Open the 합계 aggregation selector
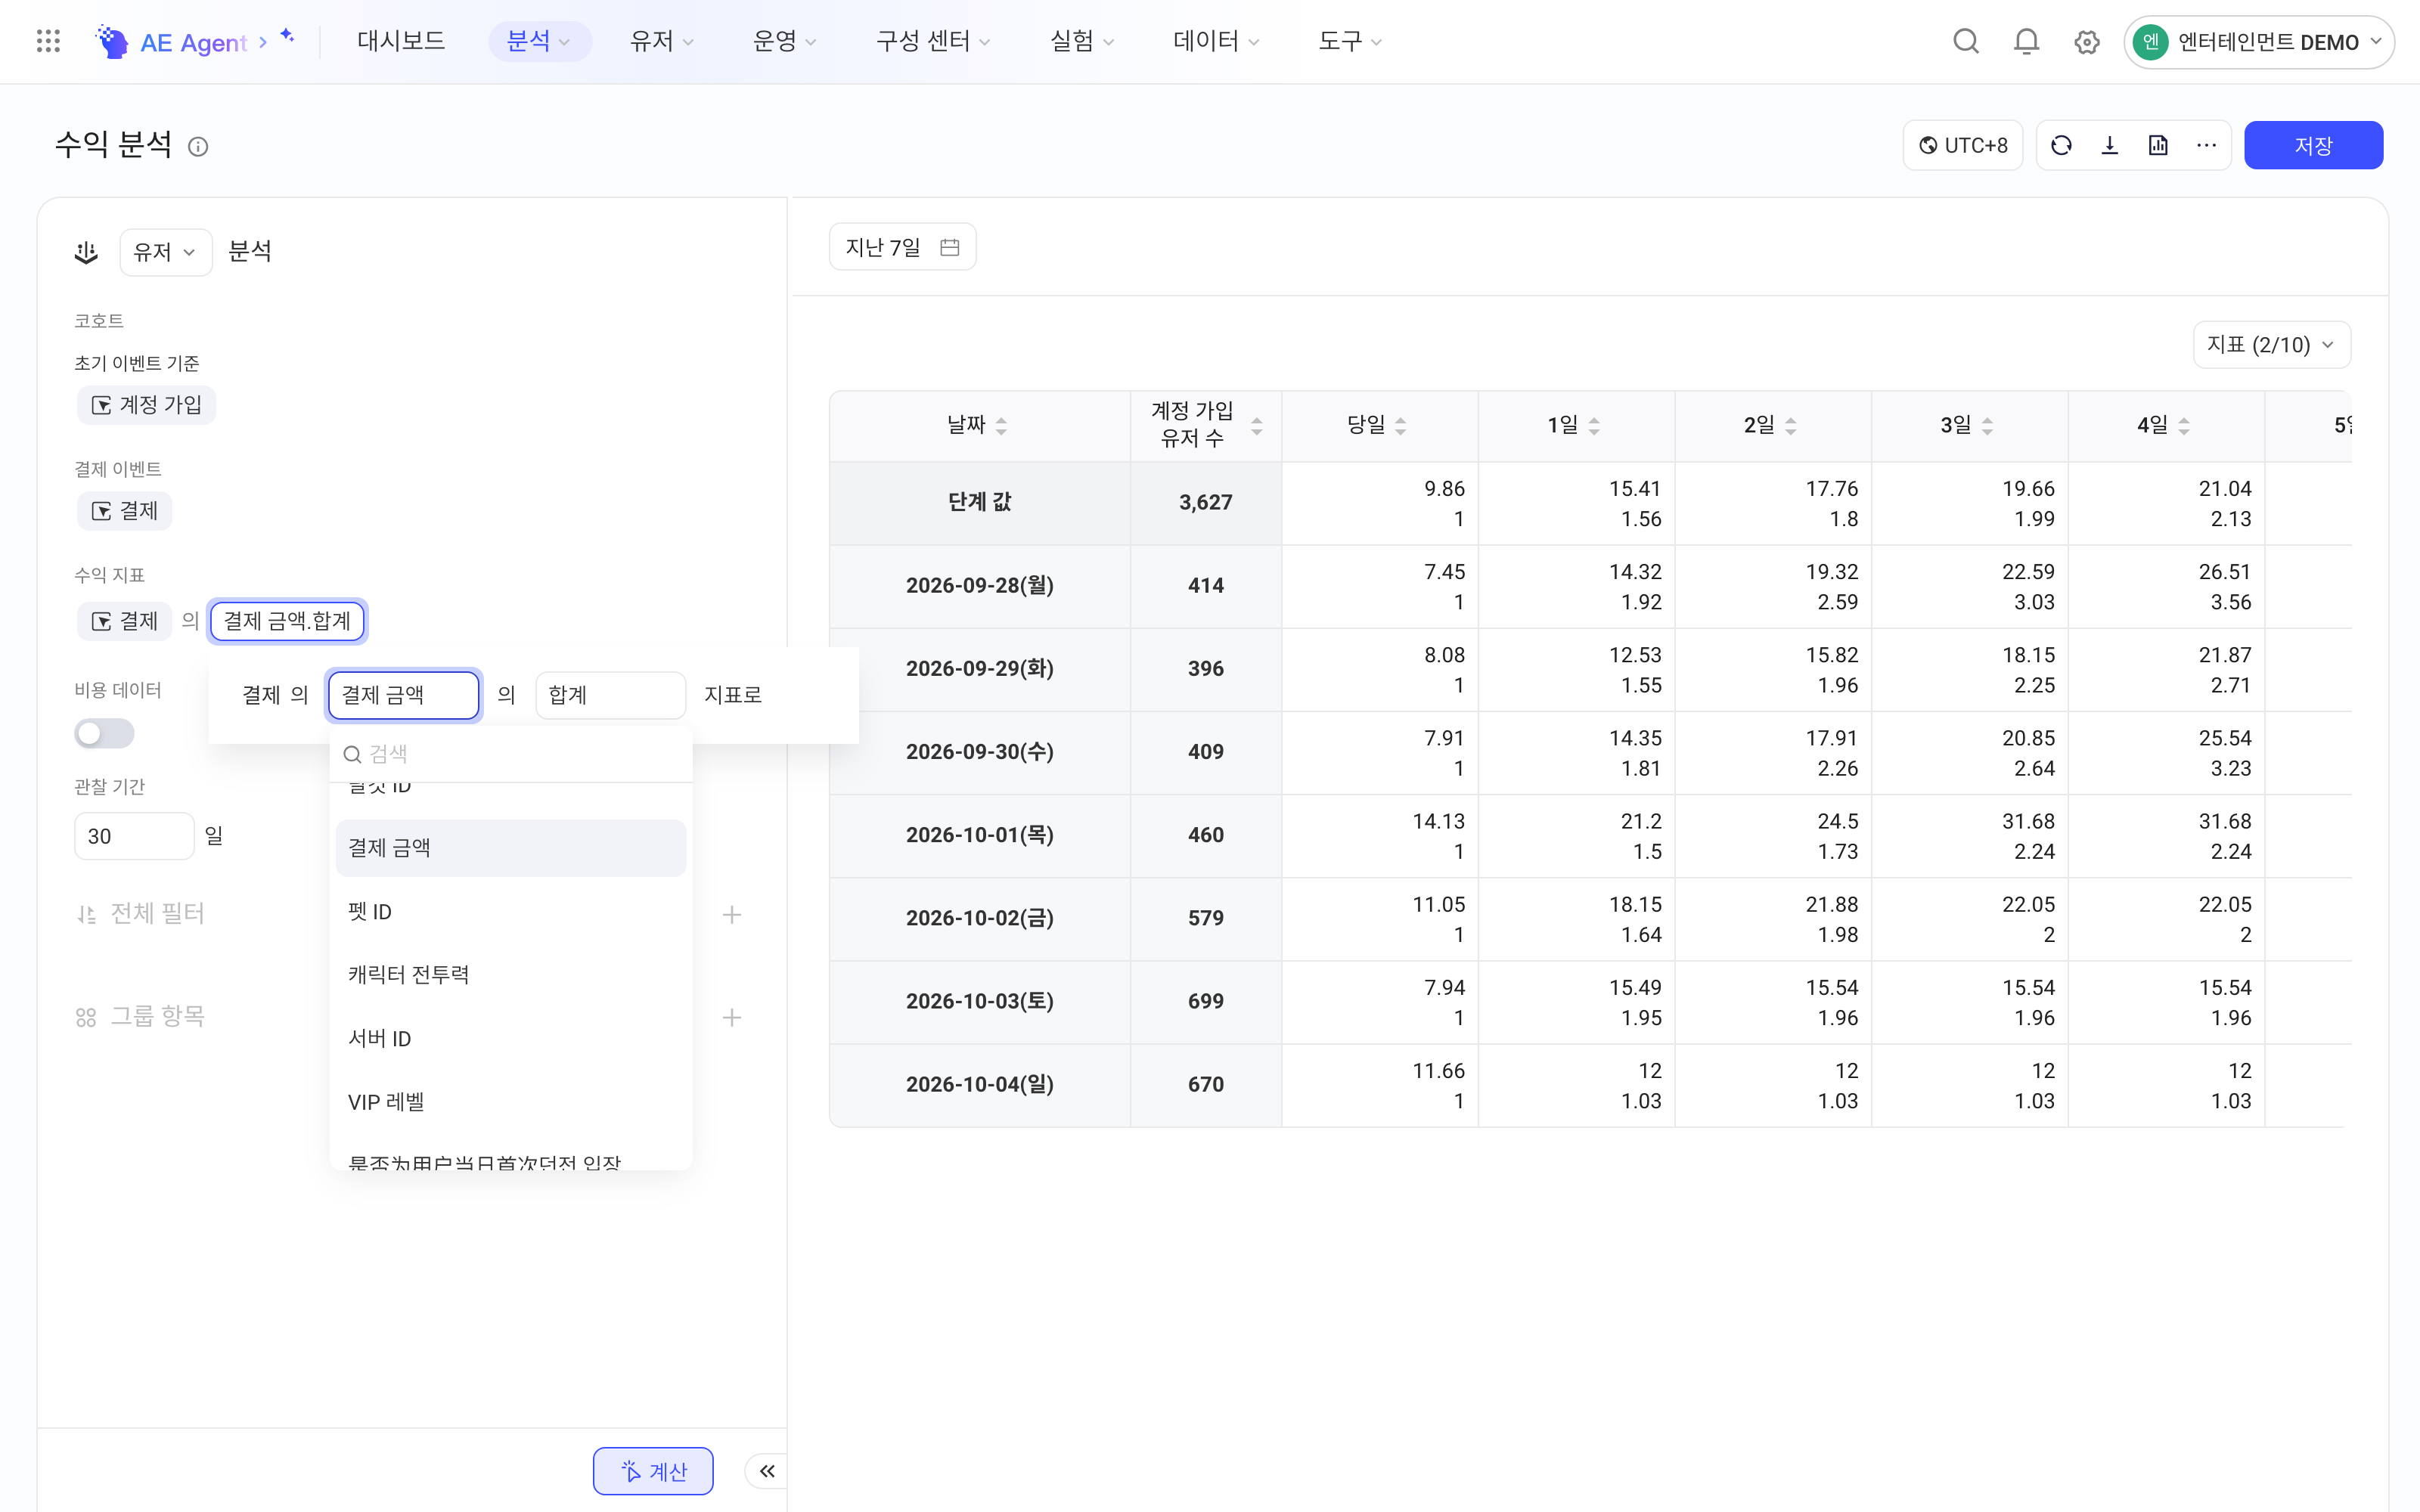The height and width of the screenshot is (1512, 2420). pos(610,695)
